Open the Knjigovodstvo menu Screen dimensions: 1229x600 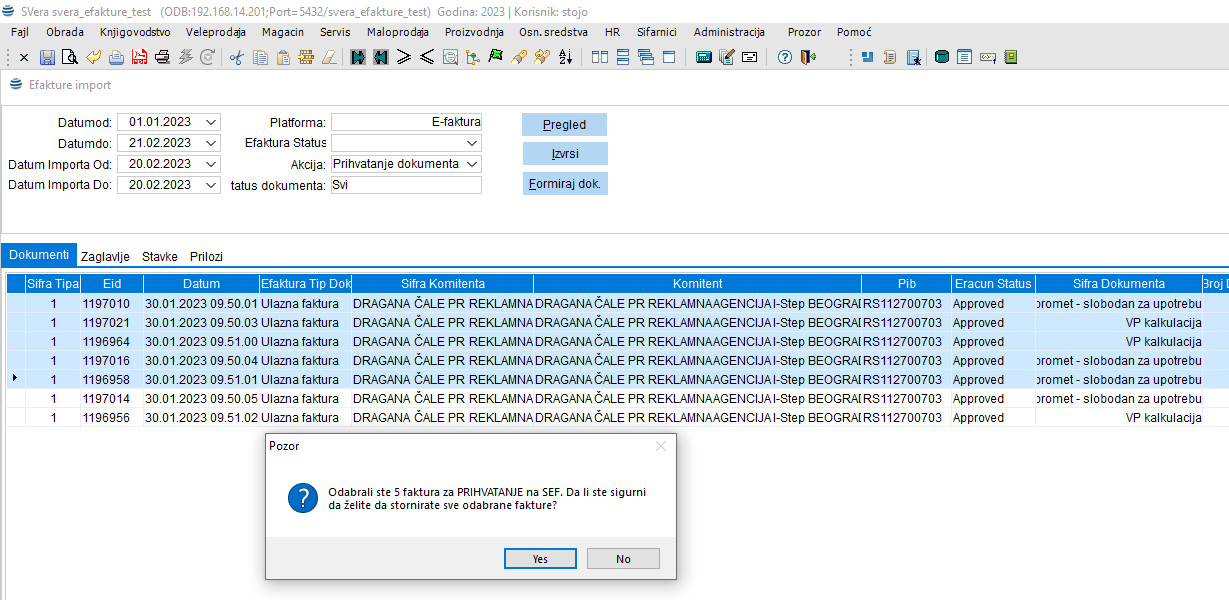pyautogui.click(x=135, y=32)
